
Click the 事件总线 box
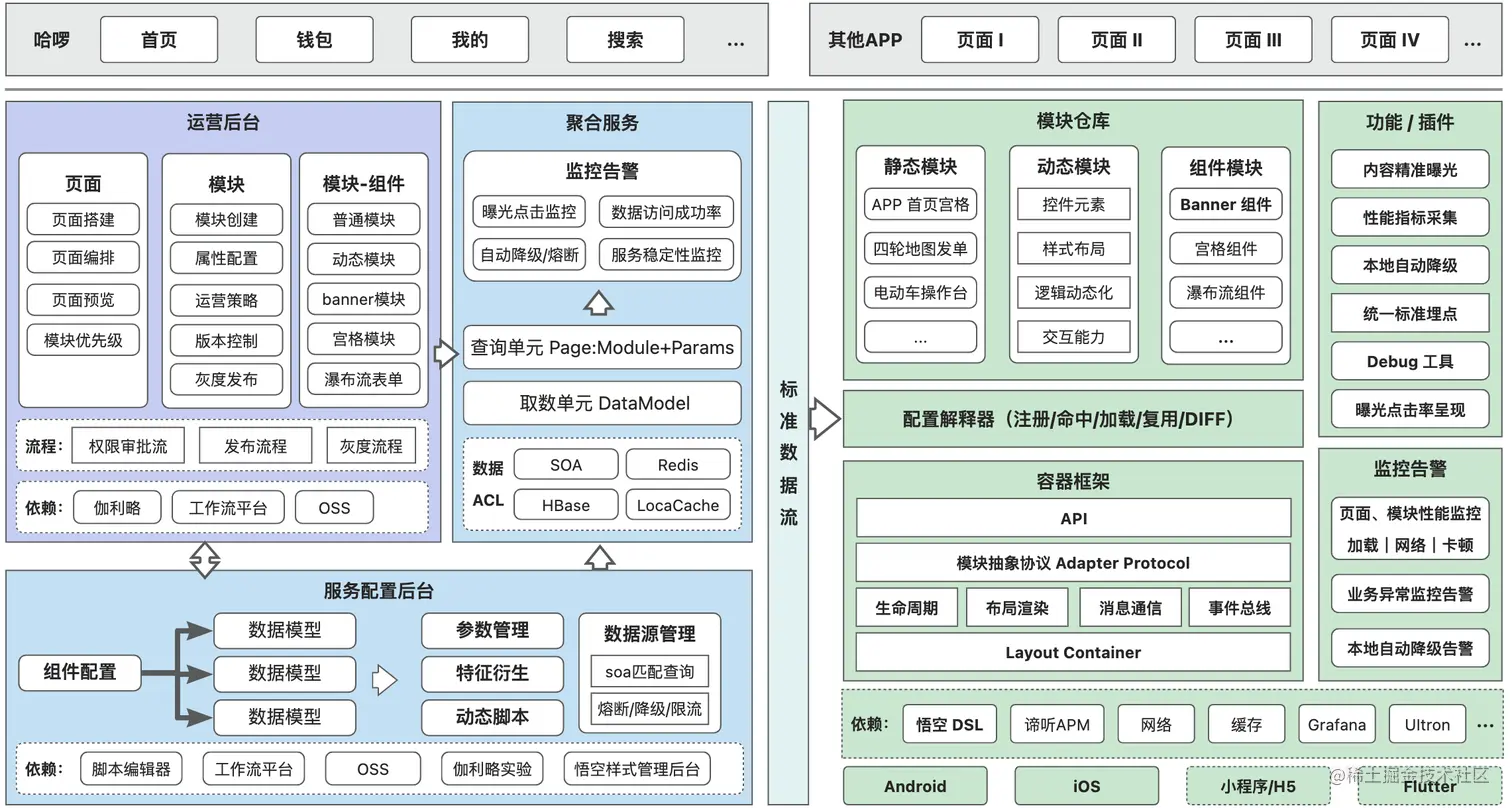tap(1240, 608)
